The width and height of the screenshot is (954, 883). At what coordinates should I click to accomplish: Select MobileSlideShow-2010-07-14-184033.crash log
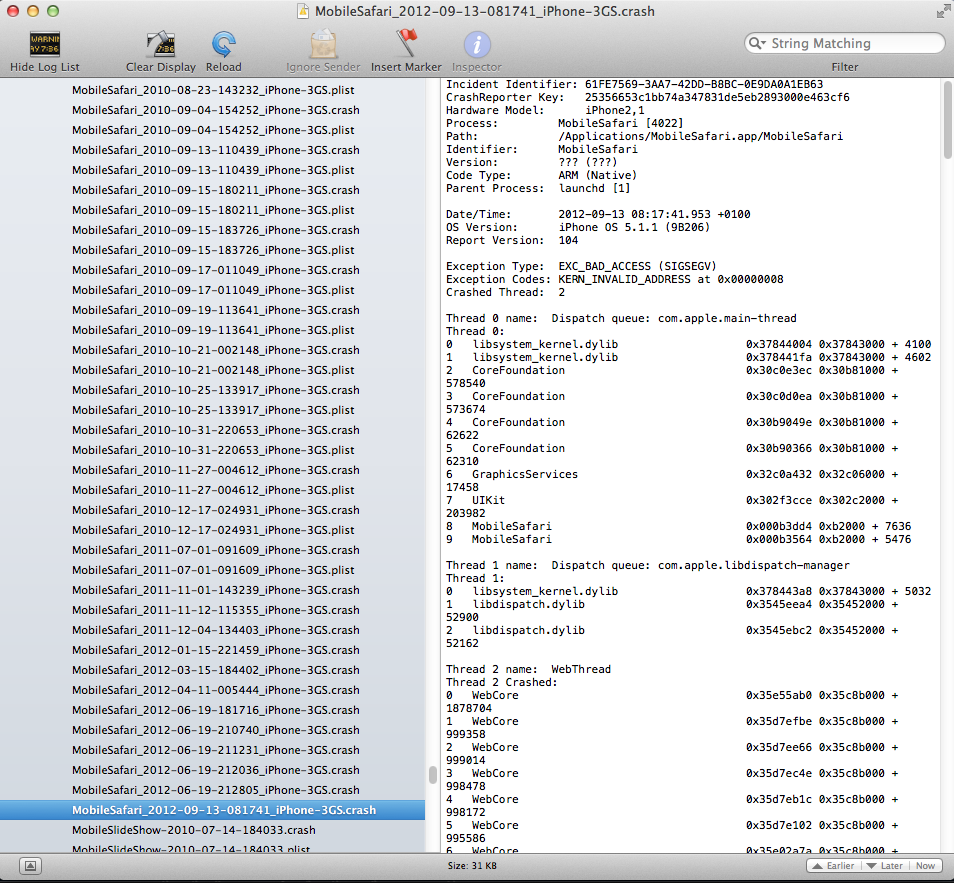point(193,830)
